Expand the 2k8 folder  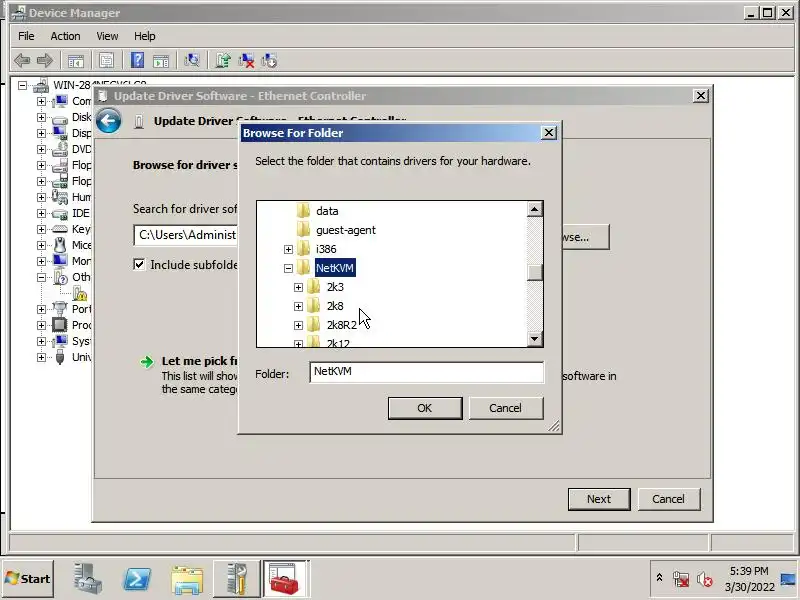click(298, 306)
